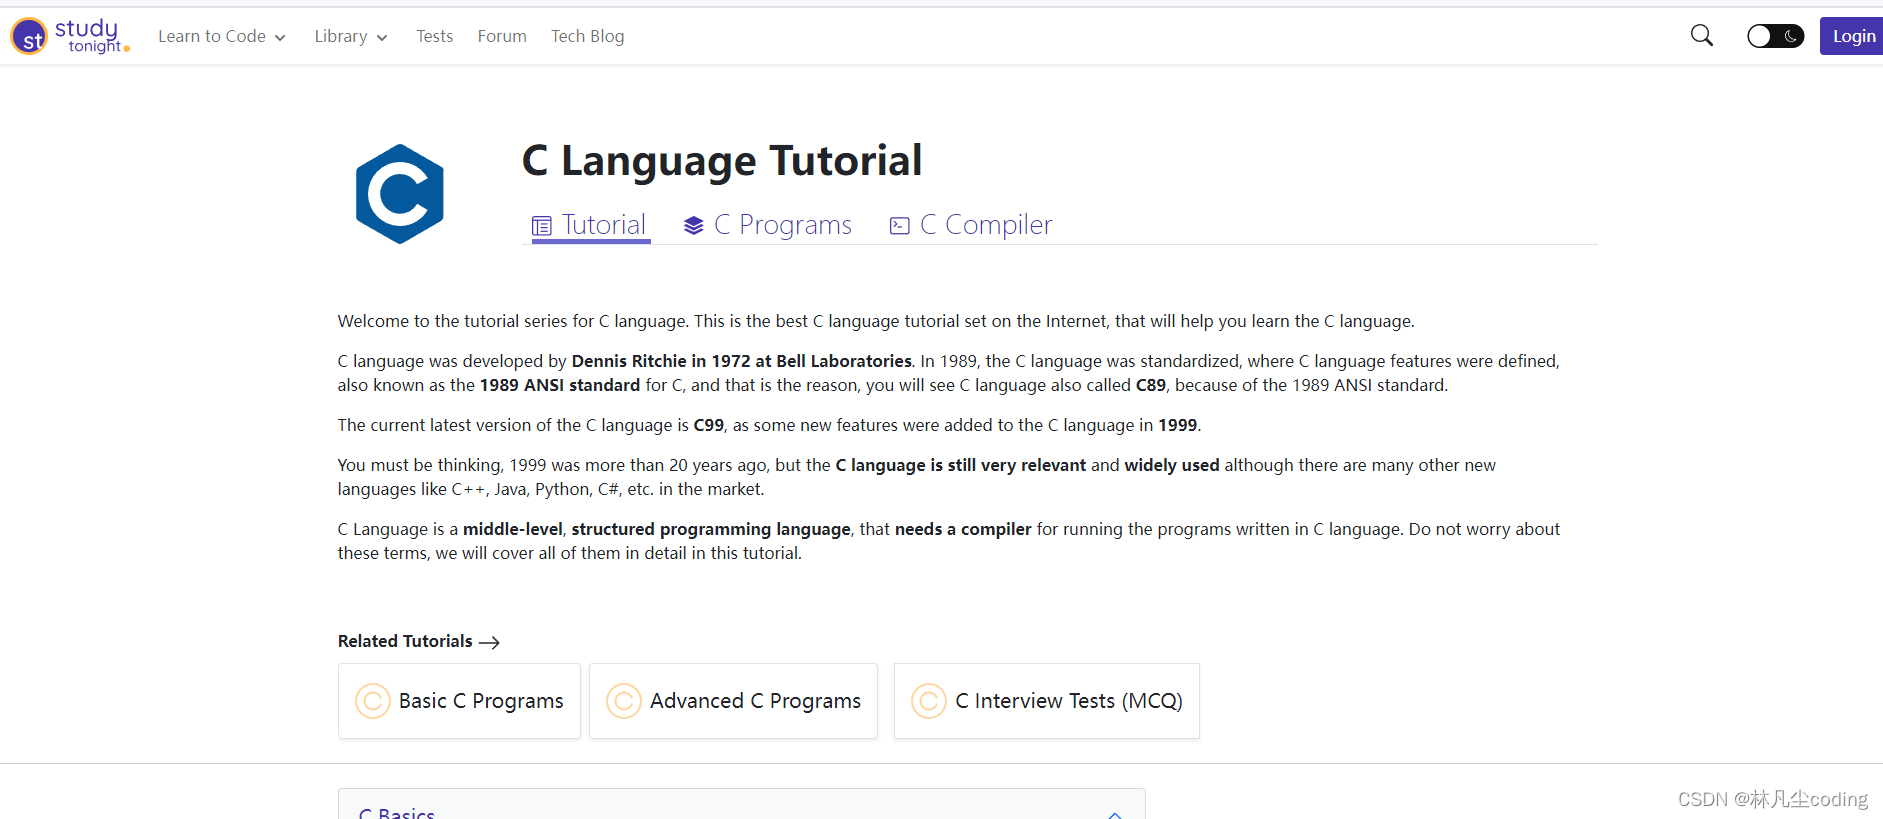Toggle dark mode switch

click(1775, 36)
